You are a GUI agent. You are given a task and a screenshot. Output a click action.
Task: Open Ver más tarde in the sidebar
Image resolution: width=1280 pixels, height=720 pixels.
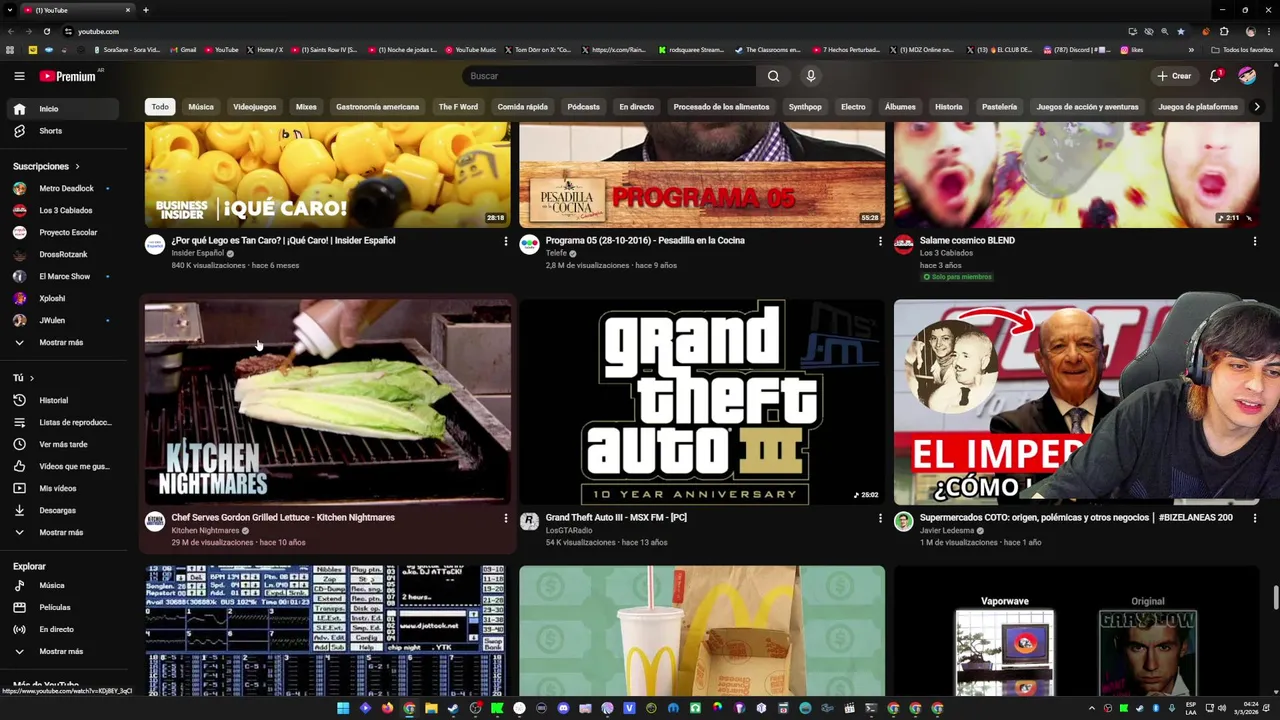tap(65, 444)
